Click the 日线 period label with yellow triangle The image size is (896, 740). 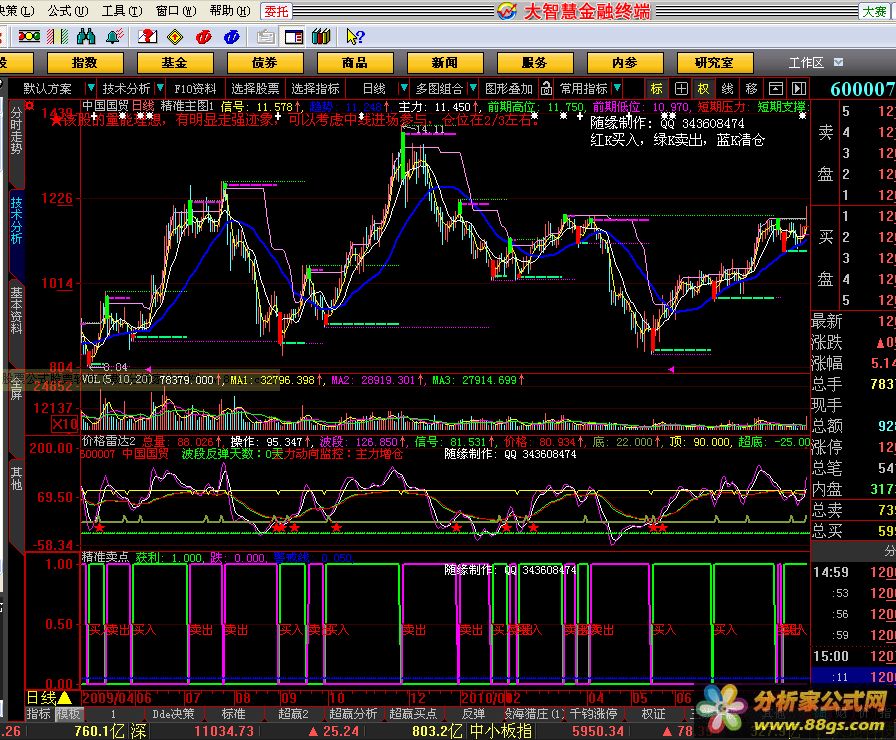tap(49, 698)
